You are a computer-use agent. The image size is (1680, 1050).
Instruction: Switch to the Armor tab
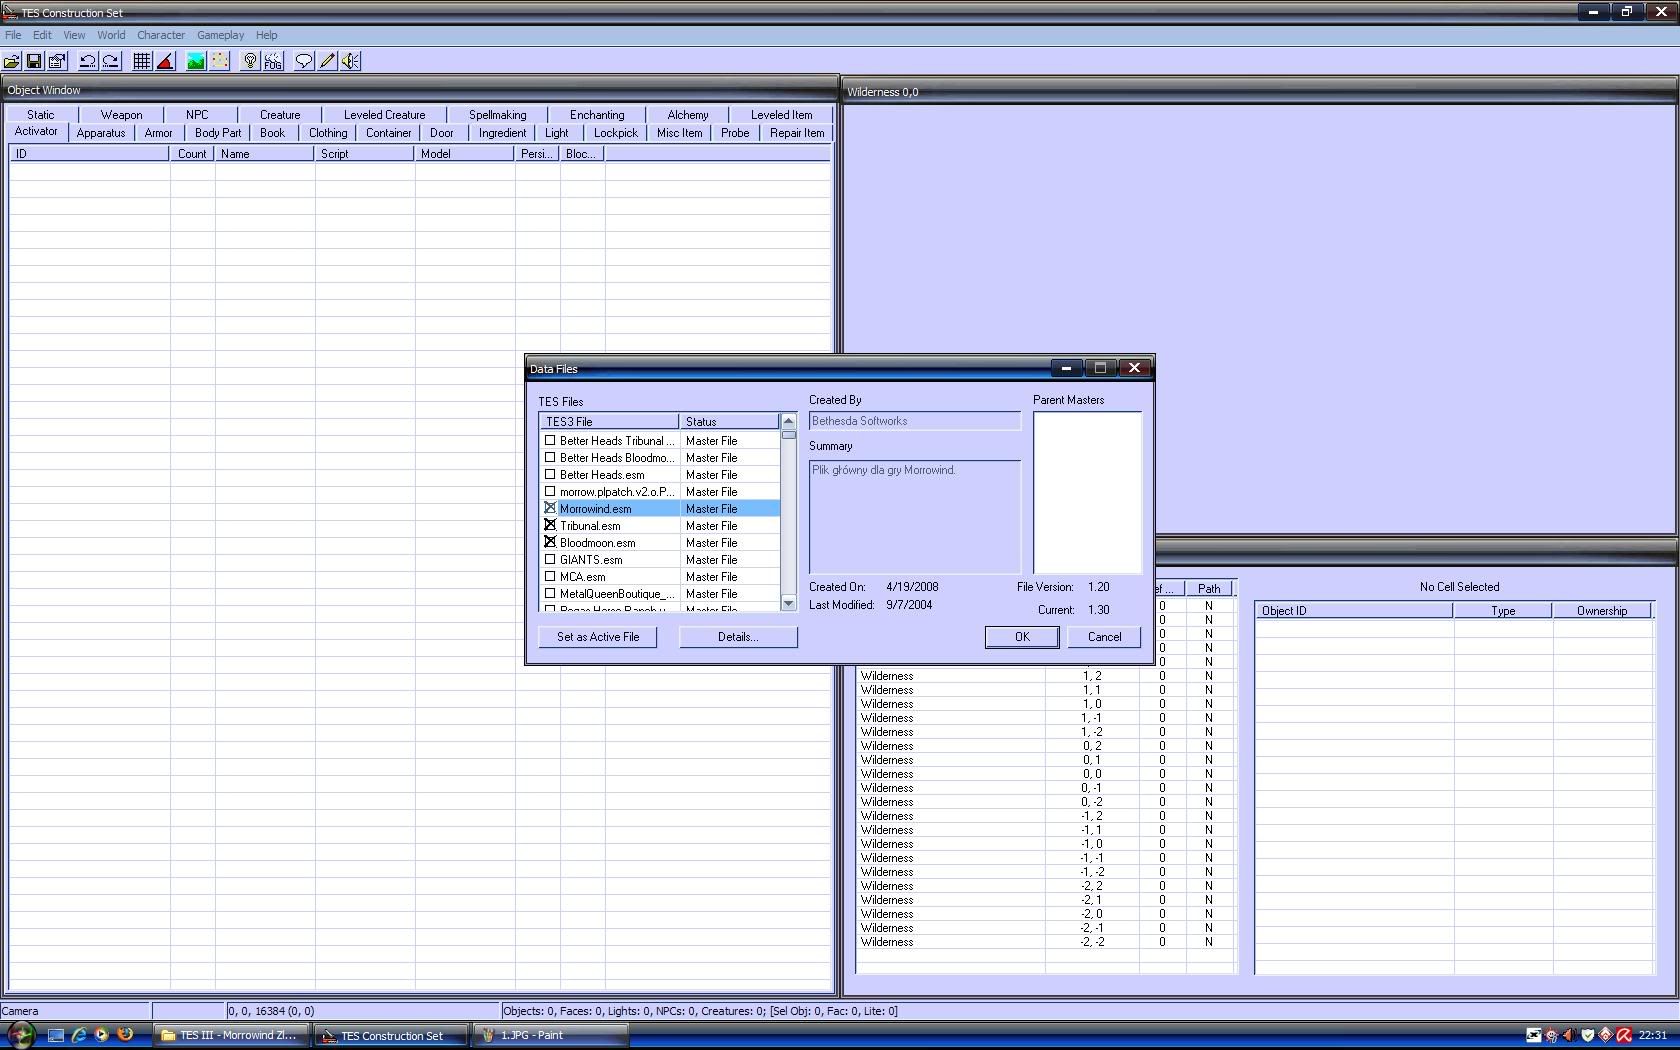tap(158, 133)
